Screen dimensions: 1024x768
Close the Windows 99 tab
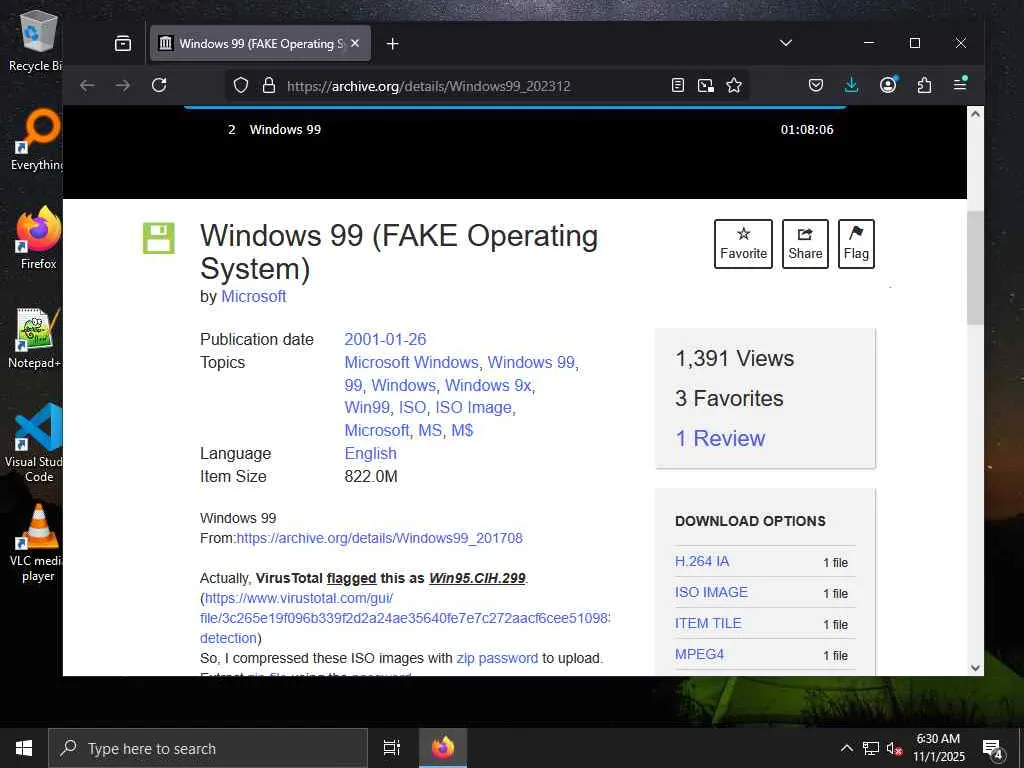(x=355, y=43)
